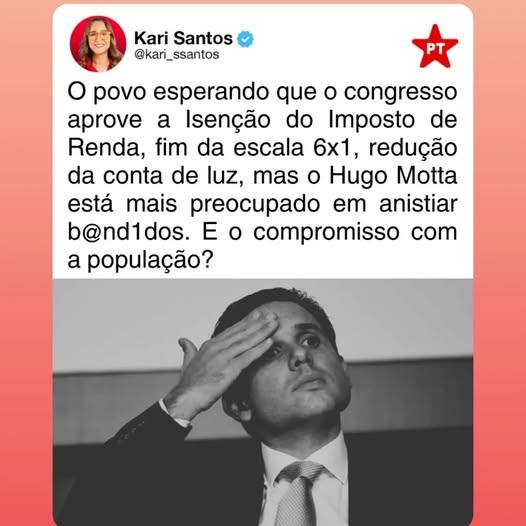Click the necktie in the photo
The height and width of the screenshot is (526, 526).
click(x=299, y=493)
